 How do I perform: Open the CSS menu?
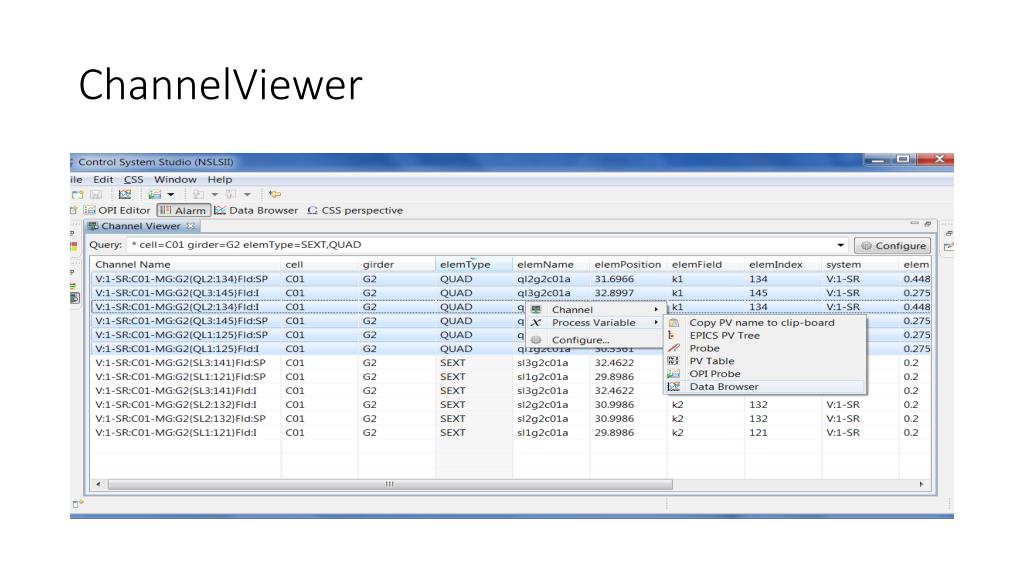point(133,180)
